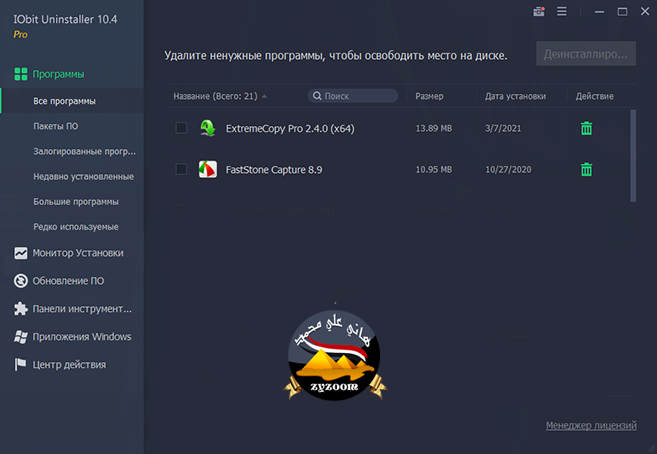Open Панели инструментов section
The width and height of the screenshot is (657, 454).
pyautogui.click(x=82, y=309)
